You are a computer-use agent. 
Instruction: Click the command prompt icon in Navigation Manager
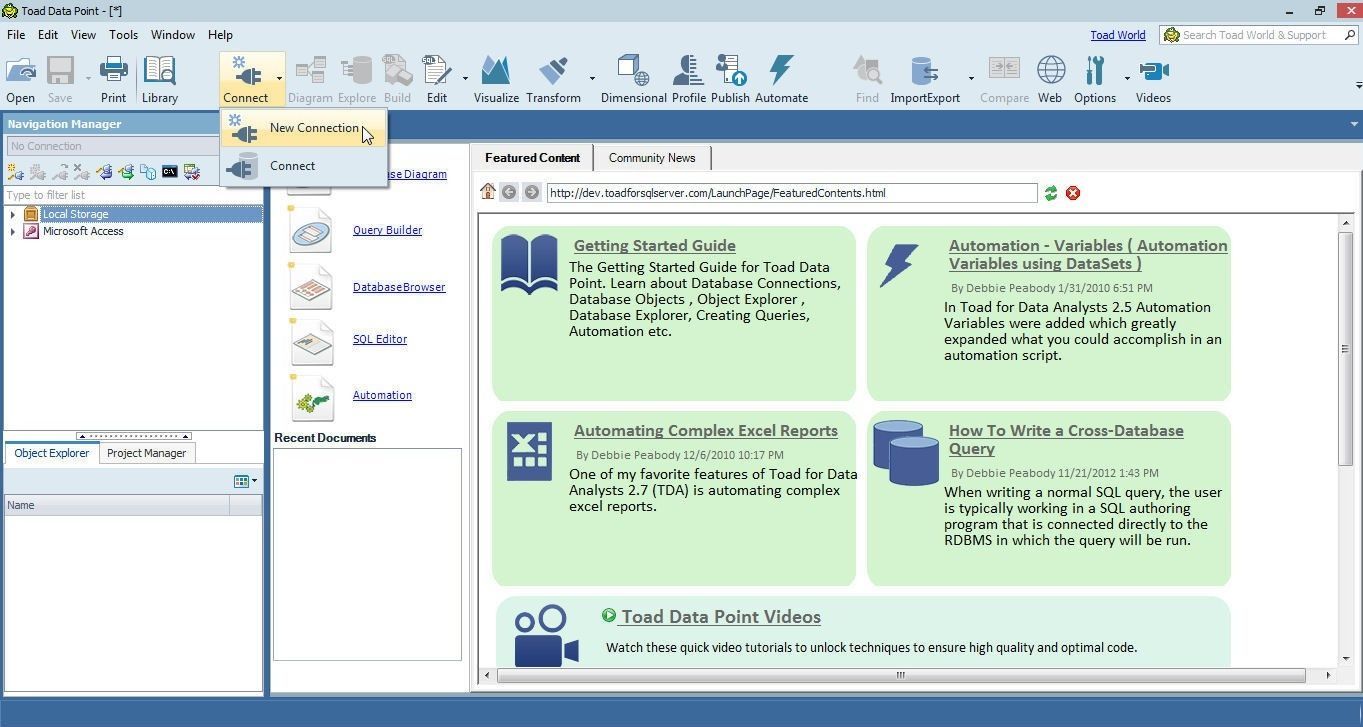(170, 172)
